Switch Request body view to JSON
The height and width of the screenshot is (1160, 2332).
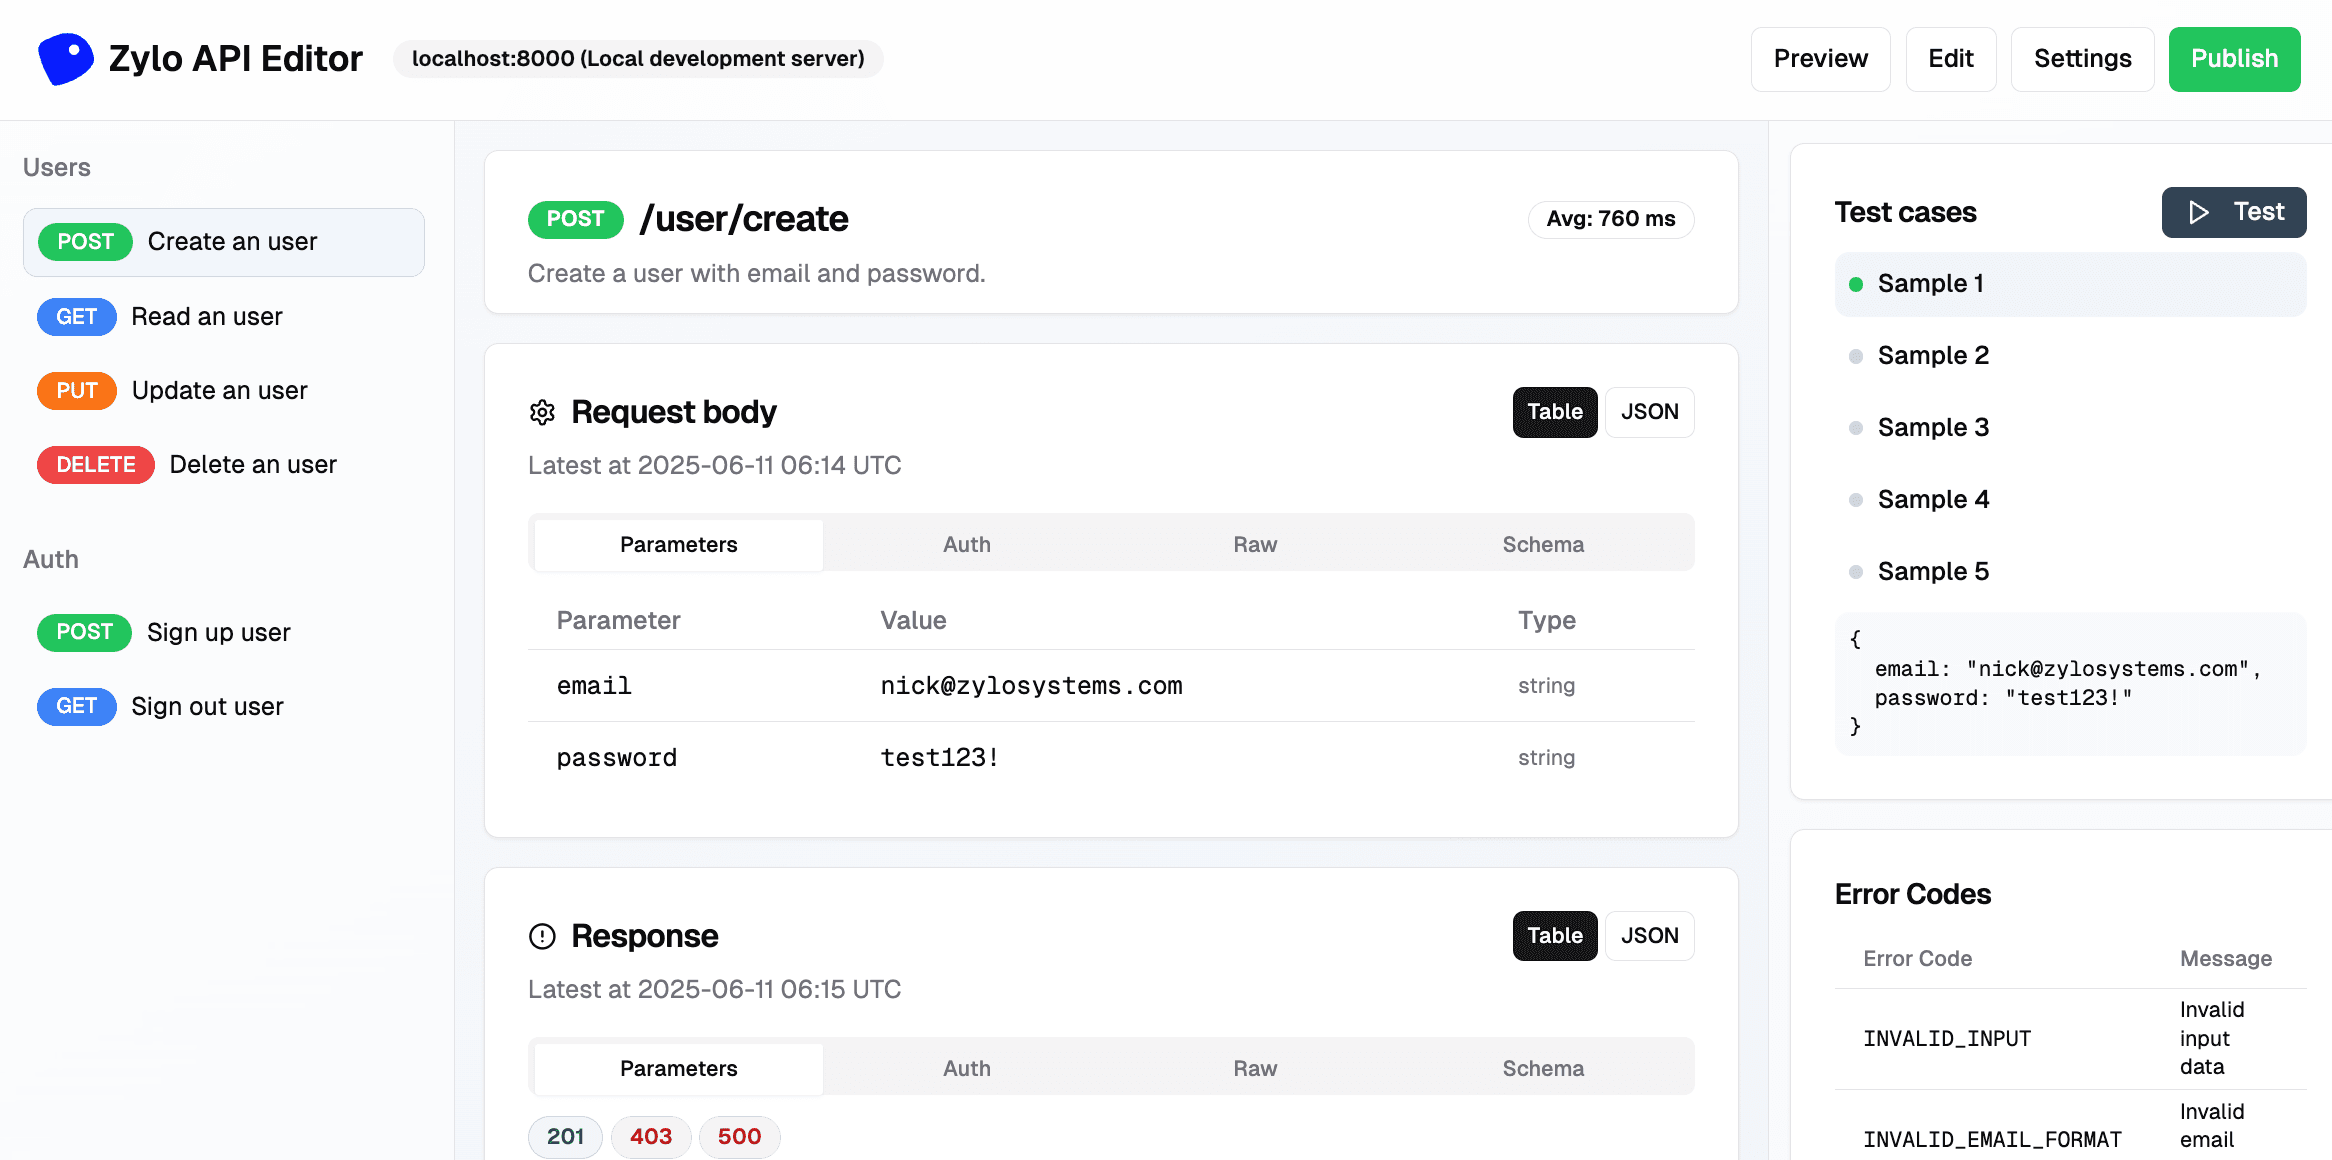point(1649,412)
